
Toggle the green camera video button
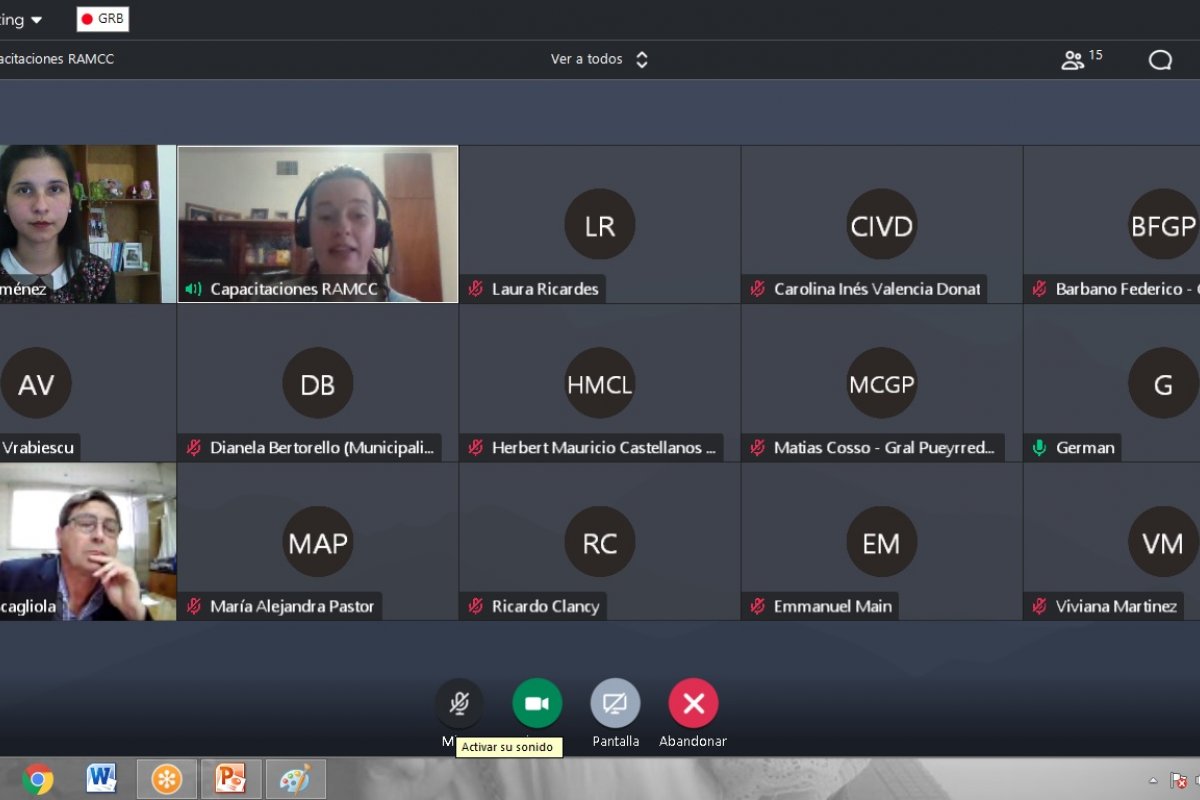pos(537,703)
